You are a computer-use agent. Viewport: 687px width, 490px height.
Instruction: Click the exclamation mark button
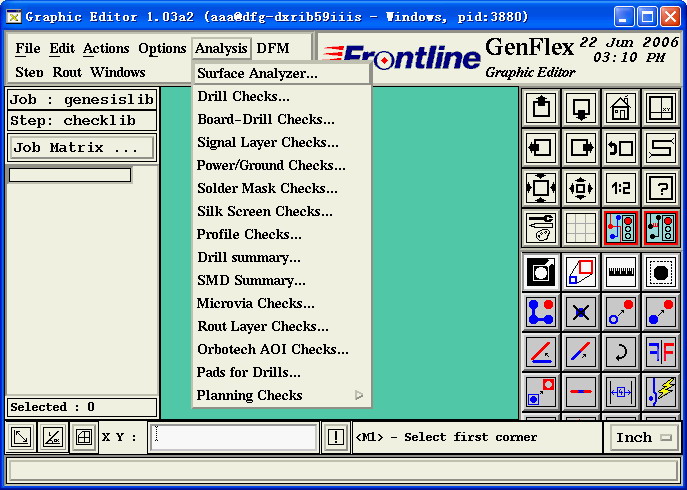[x=336, y=437]
